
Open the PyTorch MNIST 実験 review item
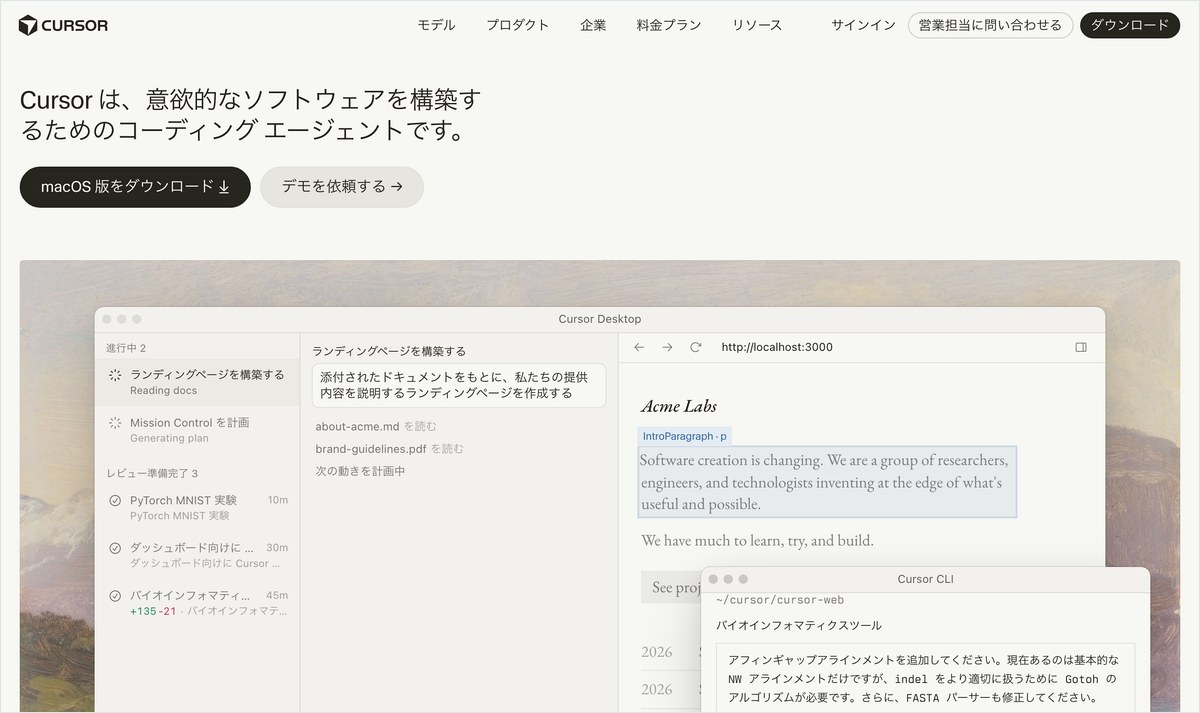[197, 507]
